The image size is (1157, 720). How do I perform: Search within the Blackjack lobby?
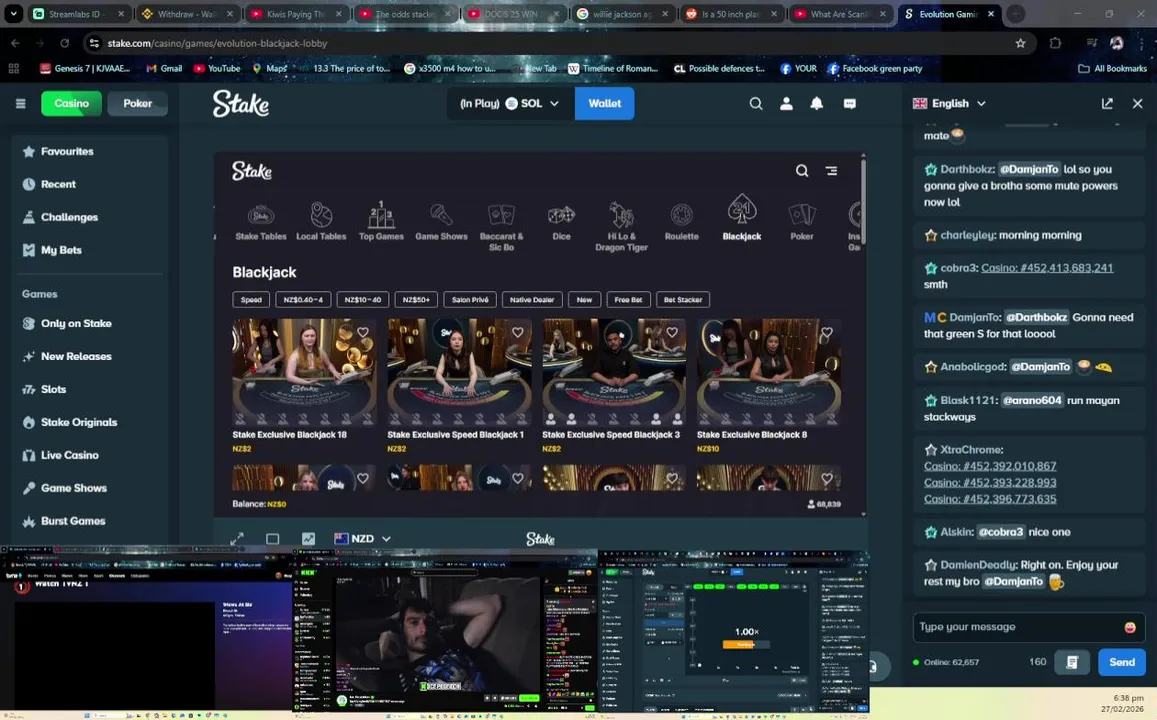click(801, 170)
